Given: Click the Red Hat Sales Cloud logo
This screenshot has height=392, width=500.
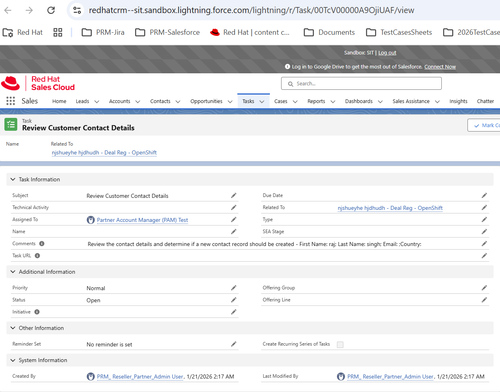Looking at the screenshot, I should (x=38, y=83).
